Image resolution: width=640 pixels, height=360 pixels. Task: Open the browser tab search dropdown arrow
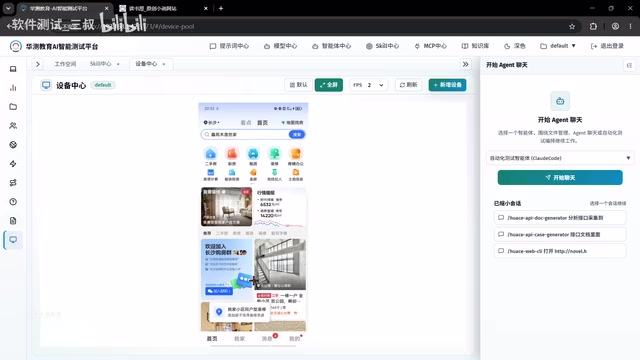coord(8,8)
